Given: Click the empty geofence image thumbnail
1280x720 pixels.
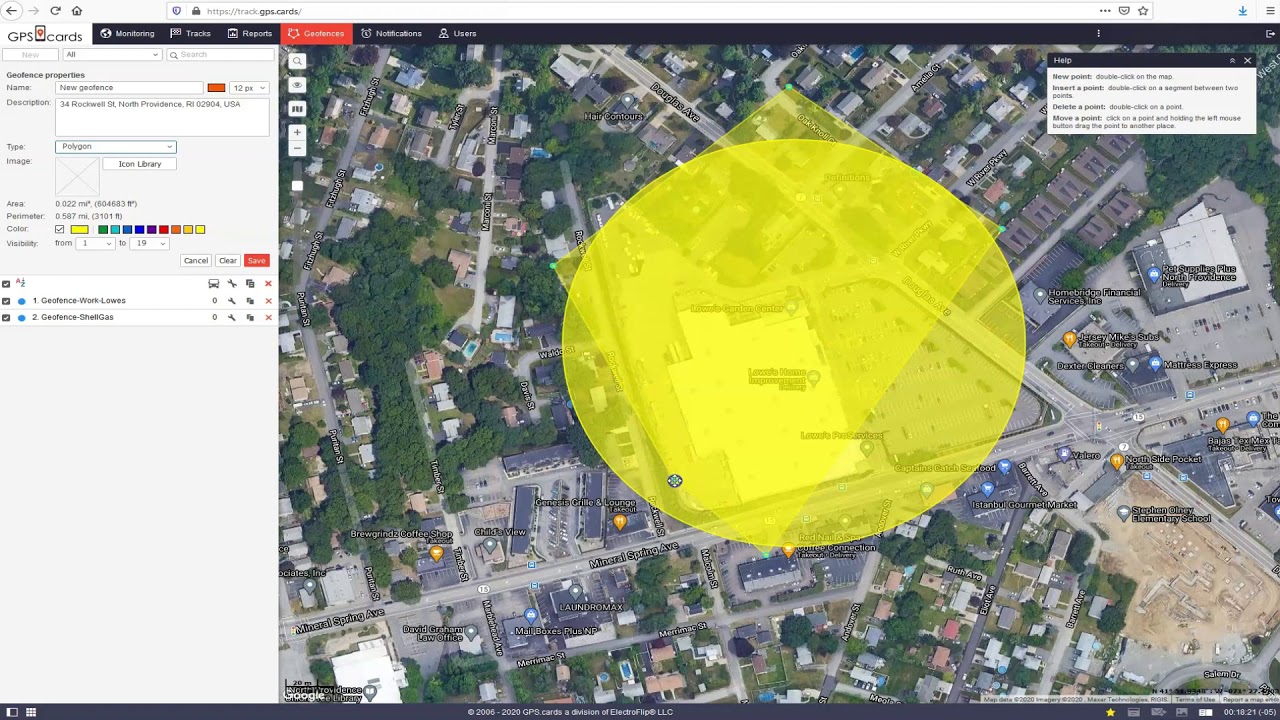Looking at the screenshot, I should pos(77,175).
